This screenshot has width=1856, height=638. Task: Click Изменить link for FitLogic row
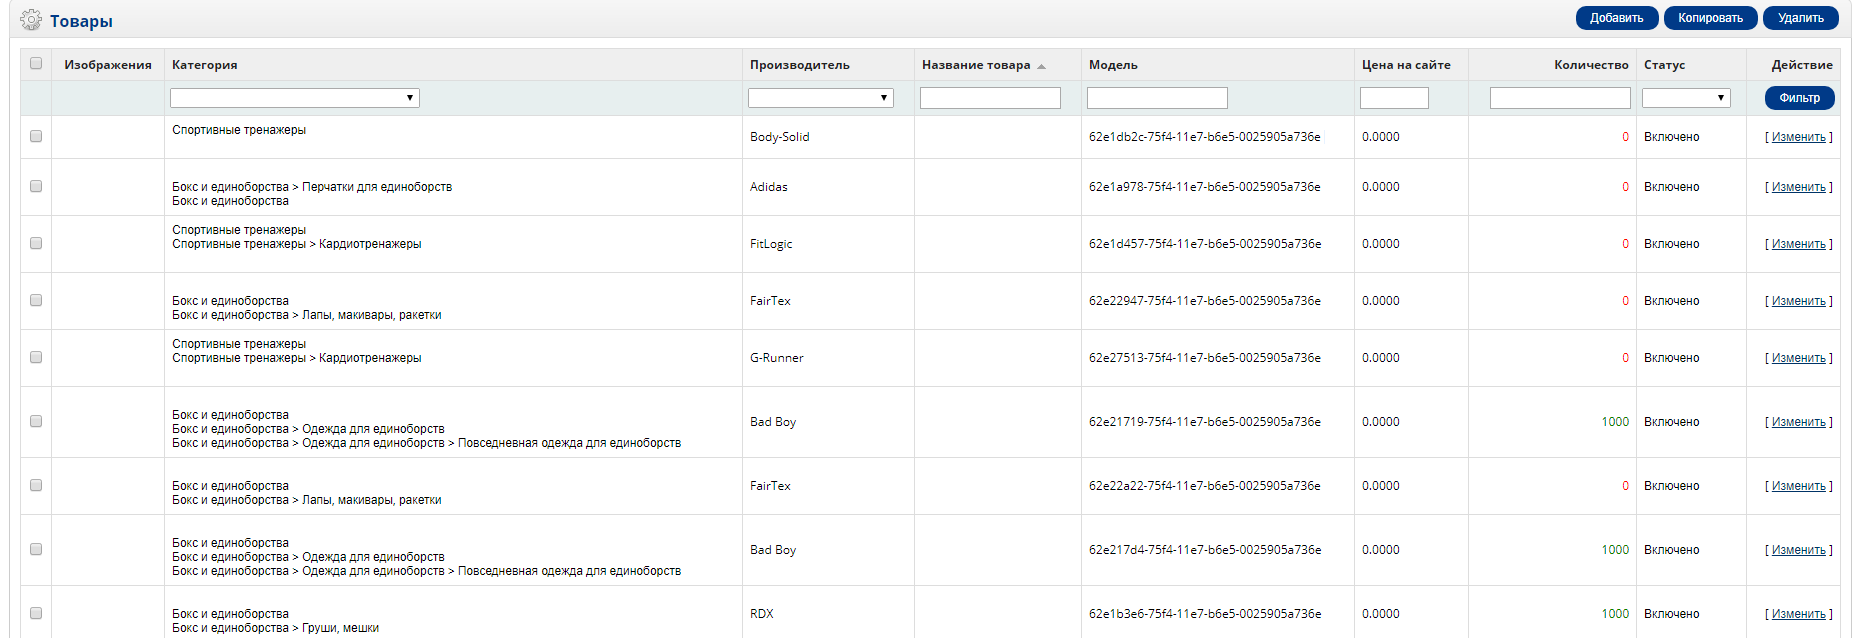click(x=1799, y=244)
